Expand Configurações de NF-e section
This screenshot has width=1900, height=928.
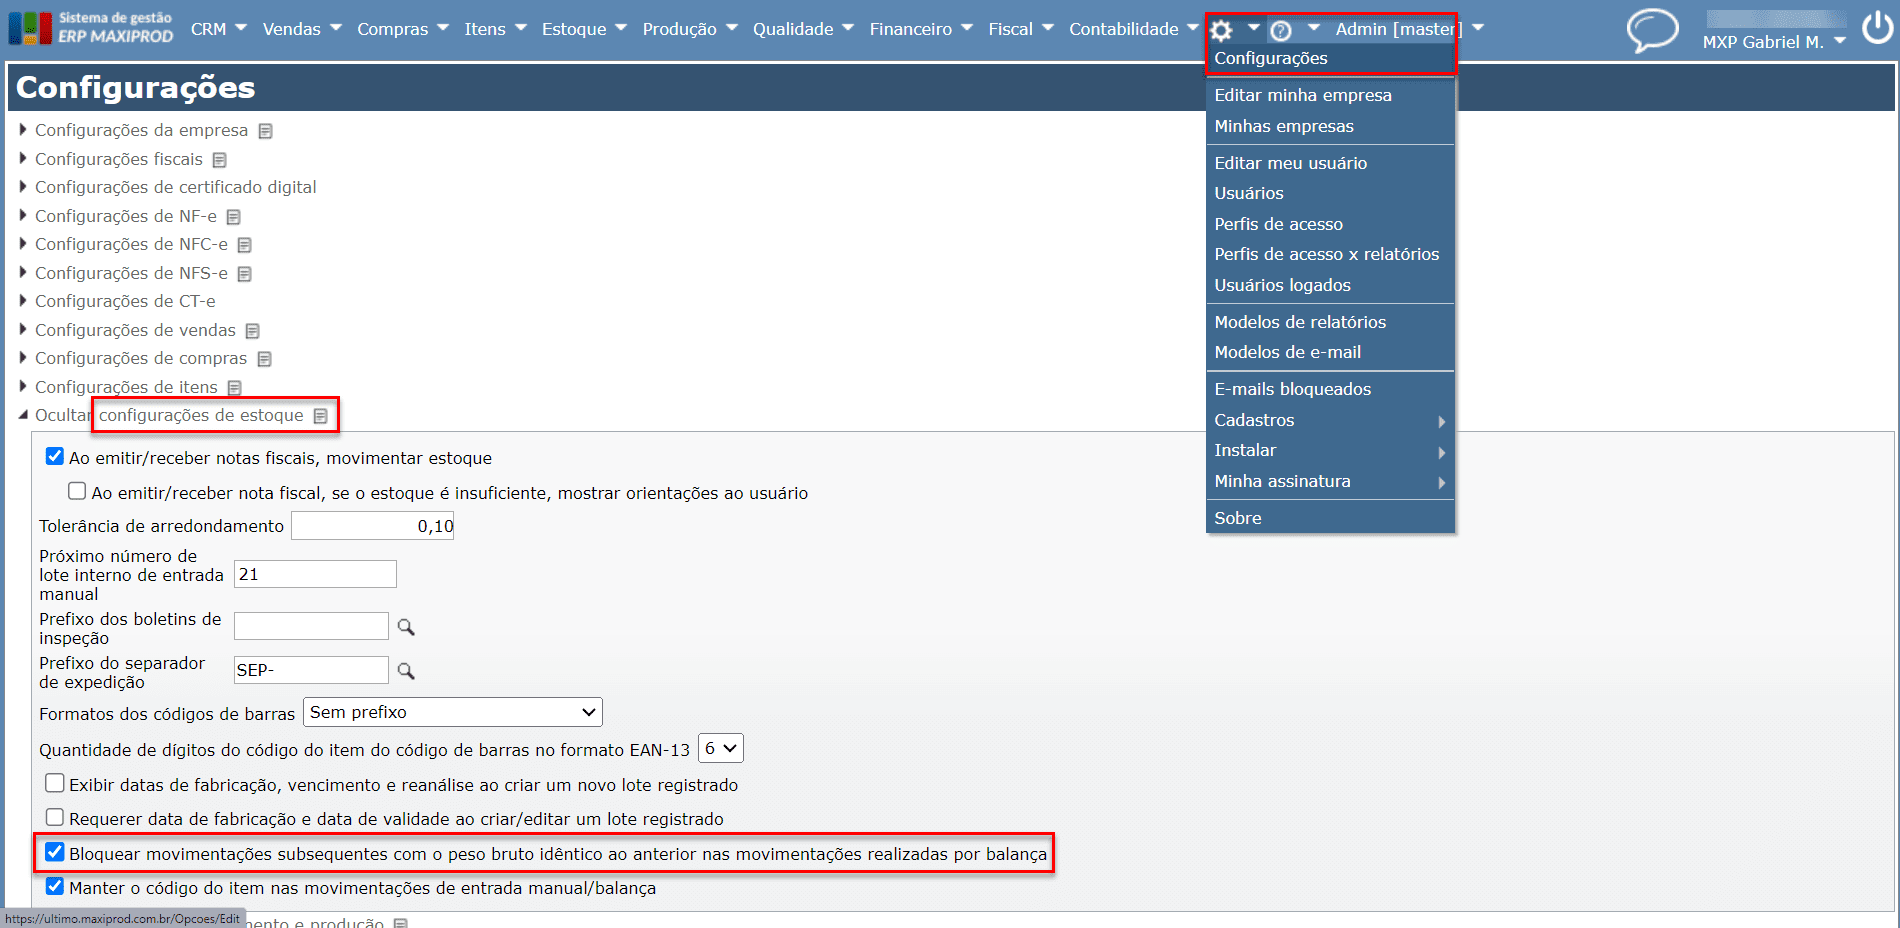pos(125,216)
